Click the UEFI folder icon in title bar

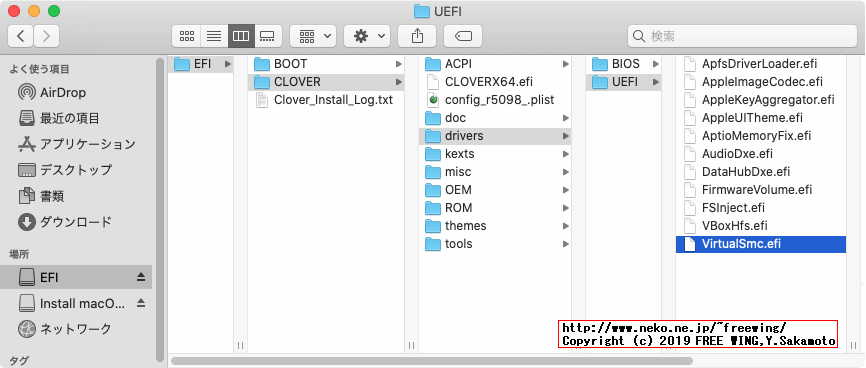pos(421,11)
